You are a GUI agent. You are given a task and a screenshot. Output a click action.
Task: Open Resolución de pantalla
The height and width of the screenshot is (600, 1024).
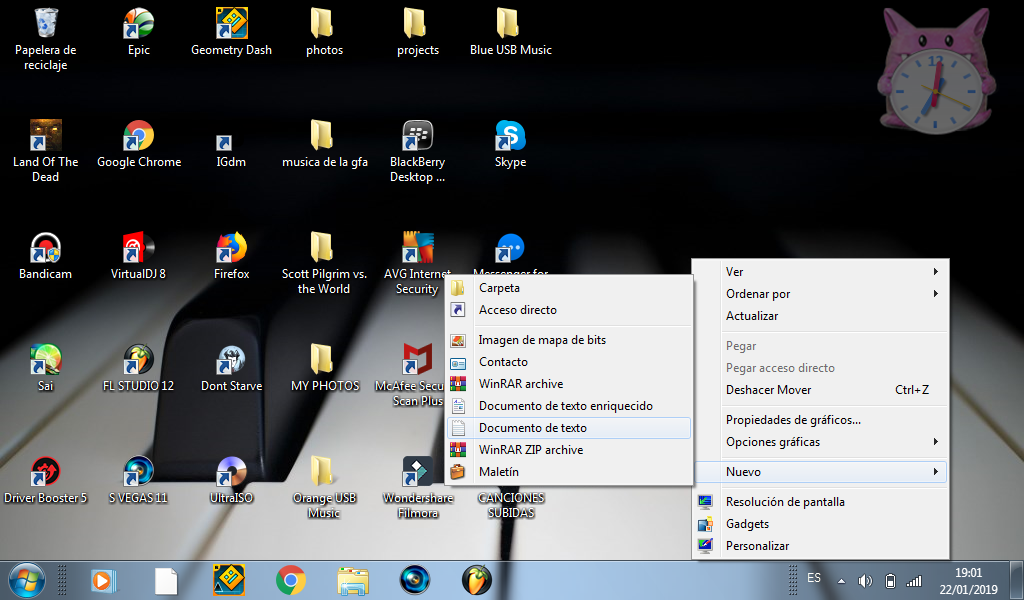point(821,502)
